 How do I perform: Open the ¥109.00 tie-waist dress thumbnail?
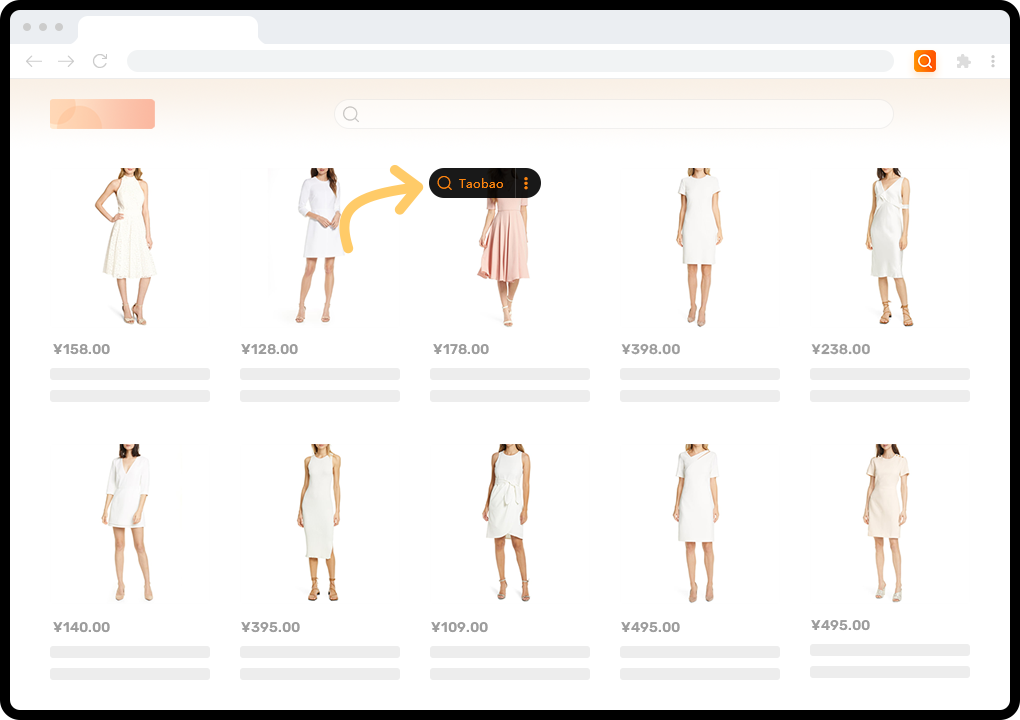508,520
